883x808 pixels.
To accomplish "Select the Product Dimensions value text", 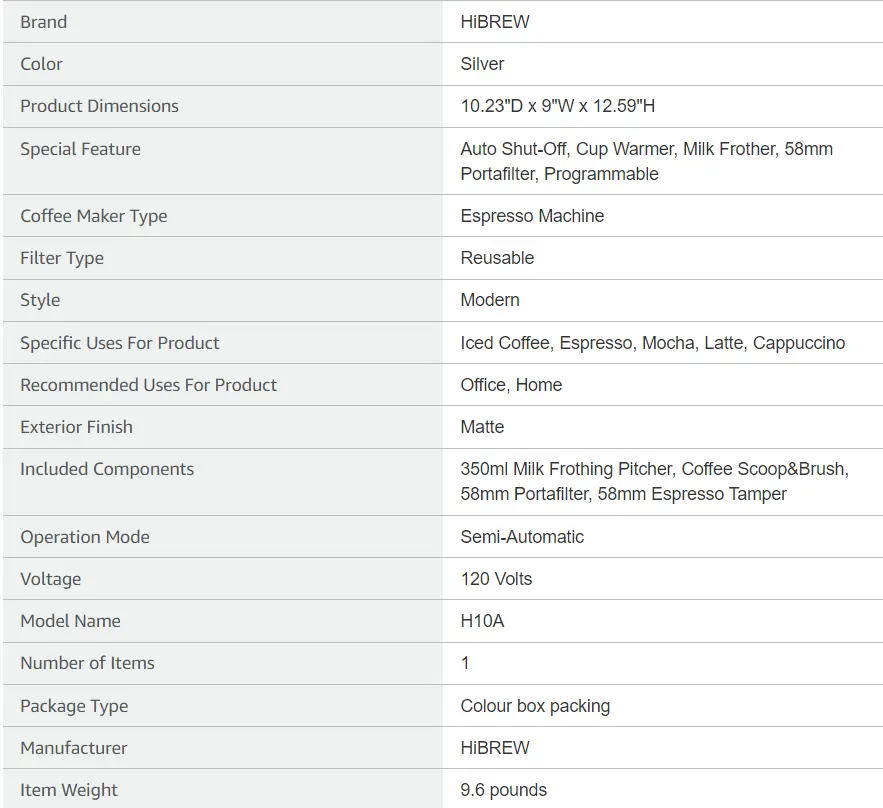I will pos(558,106).
